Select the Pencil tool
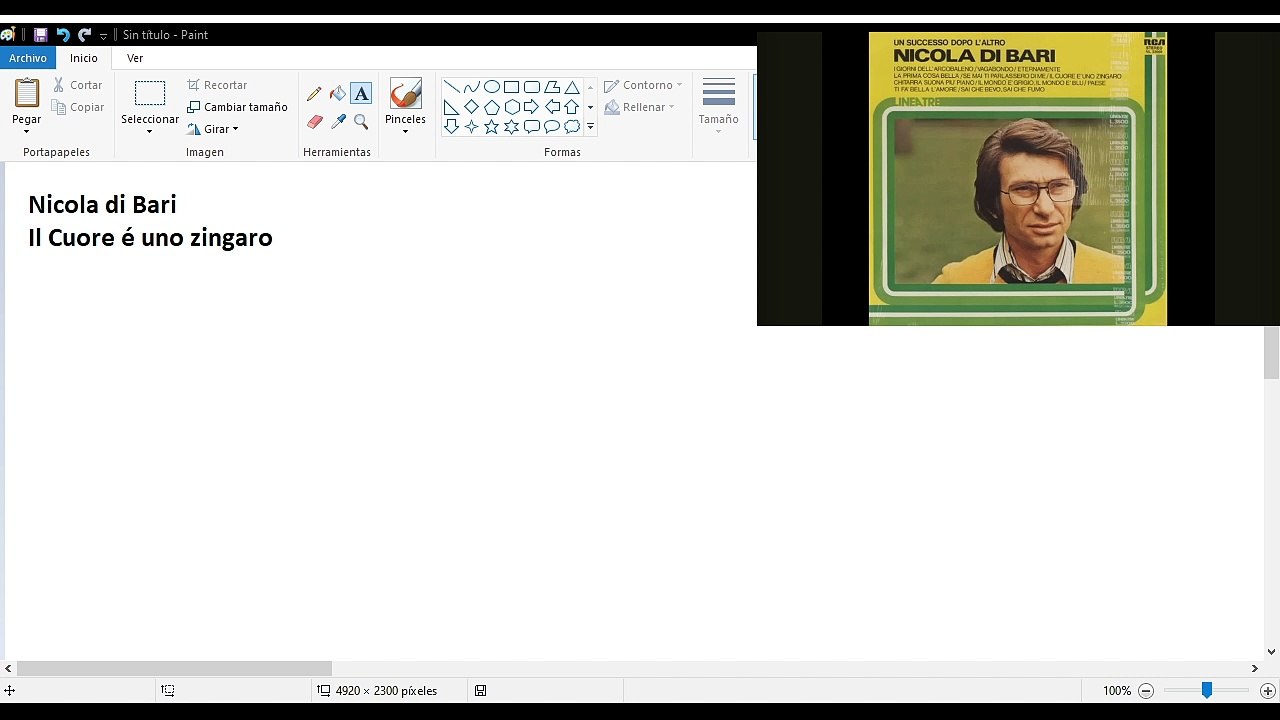The height and width of the screenshot is (720, 1280). click(314, 94)
